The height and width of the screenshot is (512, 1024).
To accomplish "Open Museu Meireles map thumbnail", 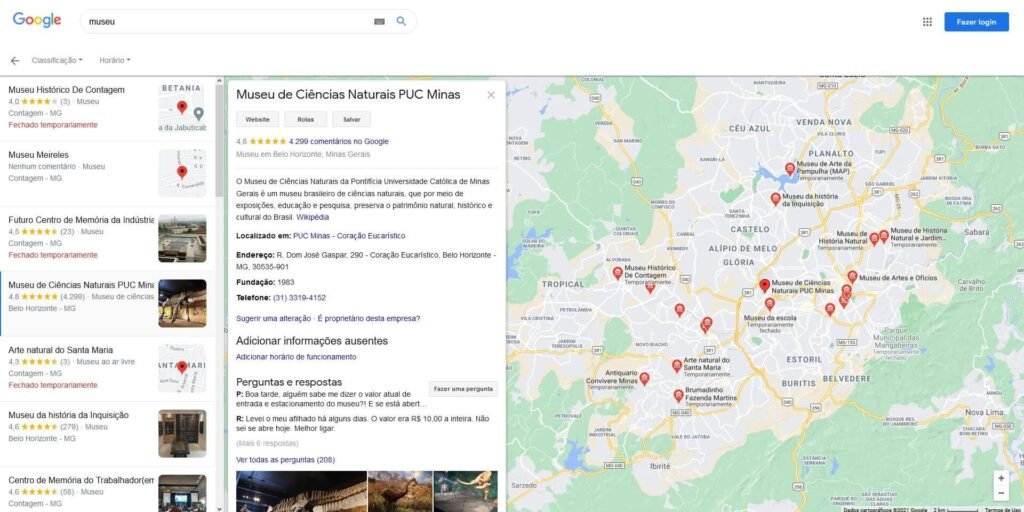I will (182, 173).
